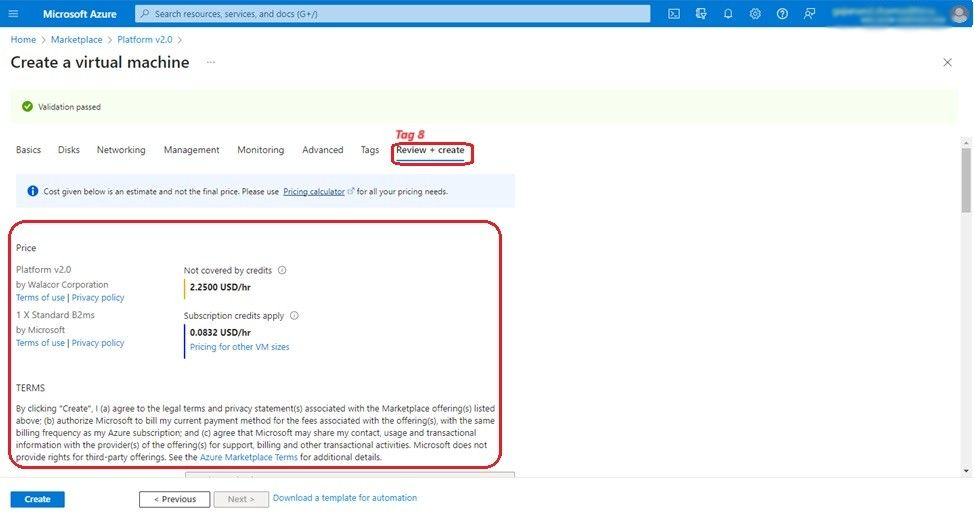Open Directories and subscriptions filter icon
Screen dimensions: 974x522
[701, 14]
